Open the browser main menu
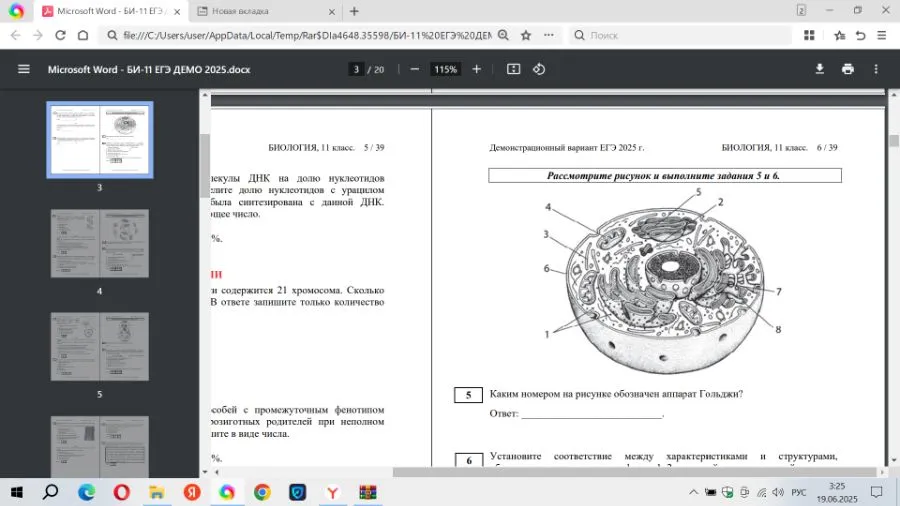This screenshot has width=900, height=506. coord(882,36)
